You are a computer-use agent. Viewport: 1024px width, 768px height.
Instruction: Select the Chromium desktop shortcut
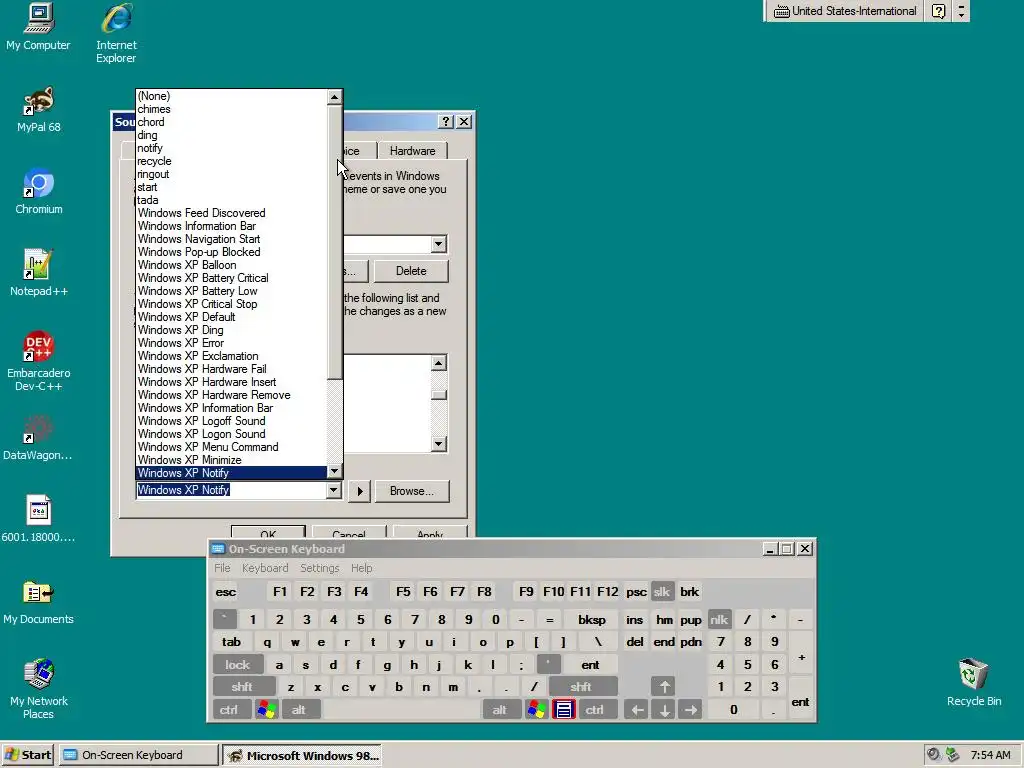coord(39,191)
